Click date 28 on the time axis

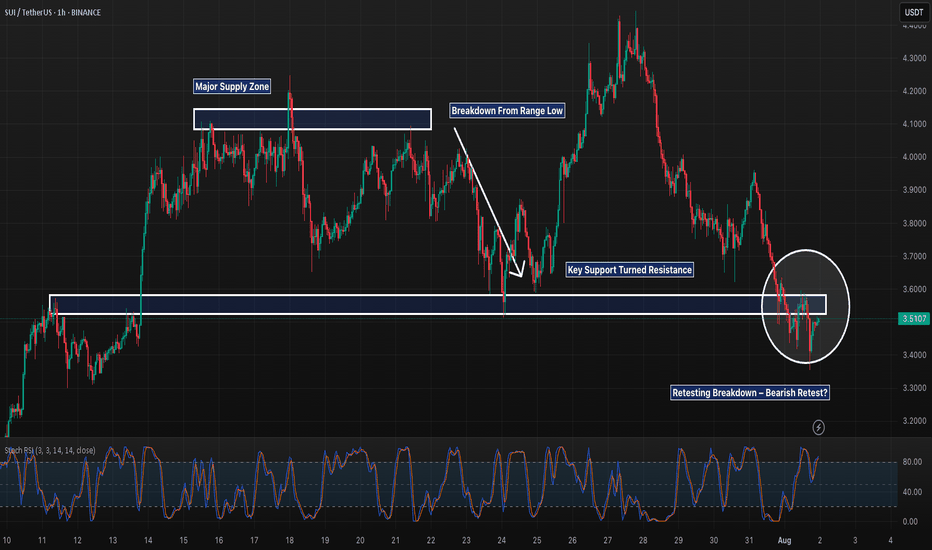pyautogui.click(x=643, y=540)
